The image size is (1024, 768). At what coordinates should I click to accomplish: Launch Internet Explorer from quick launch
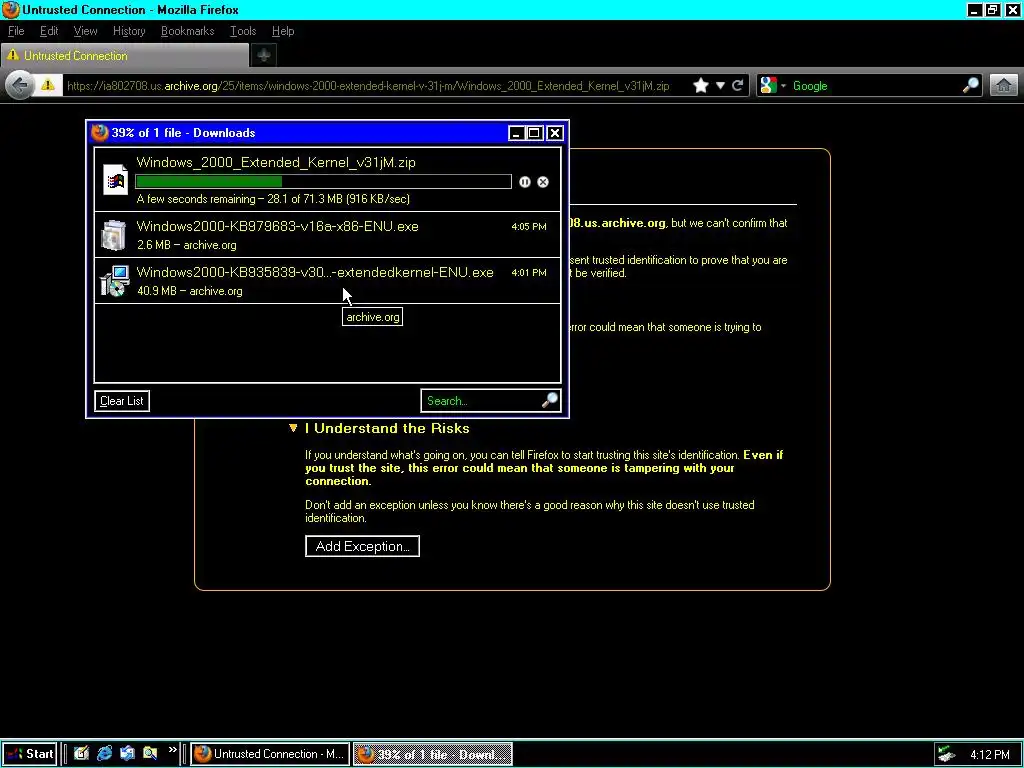click(x=104, y=754)
